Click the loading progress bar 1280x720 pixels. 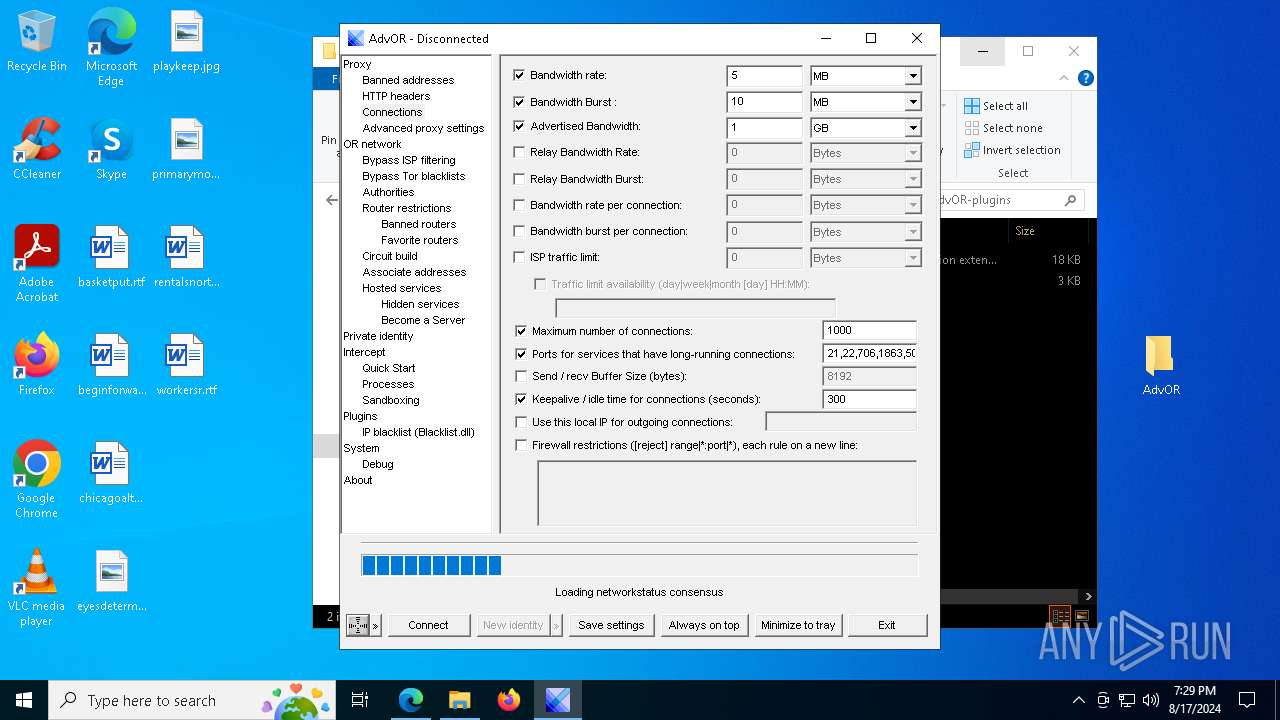pos(639,566)
